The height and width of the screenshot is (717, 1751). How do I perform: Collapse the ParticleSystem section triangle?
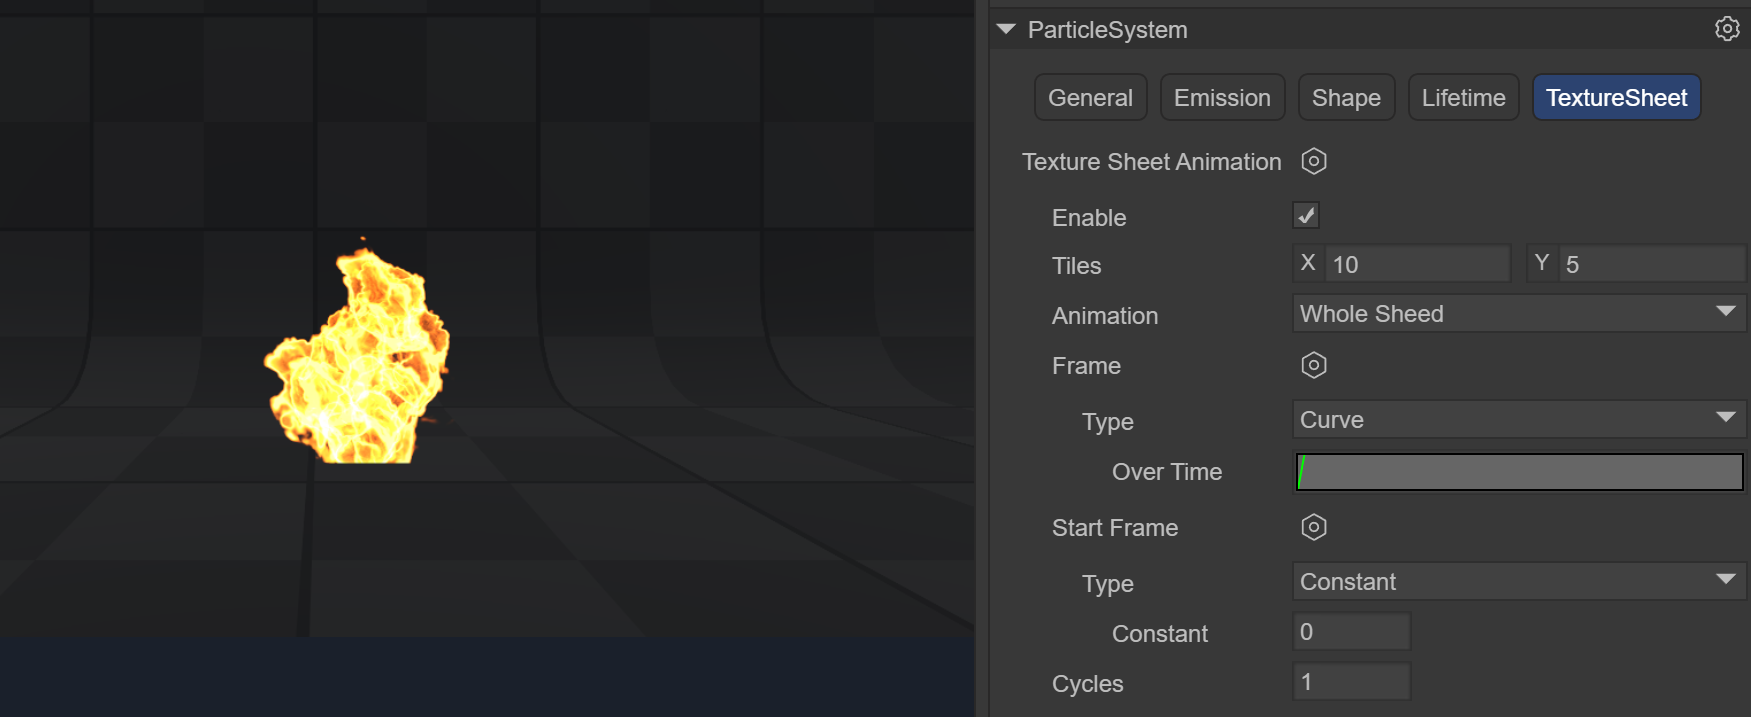[1006, 30]
